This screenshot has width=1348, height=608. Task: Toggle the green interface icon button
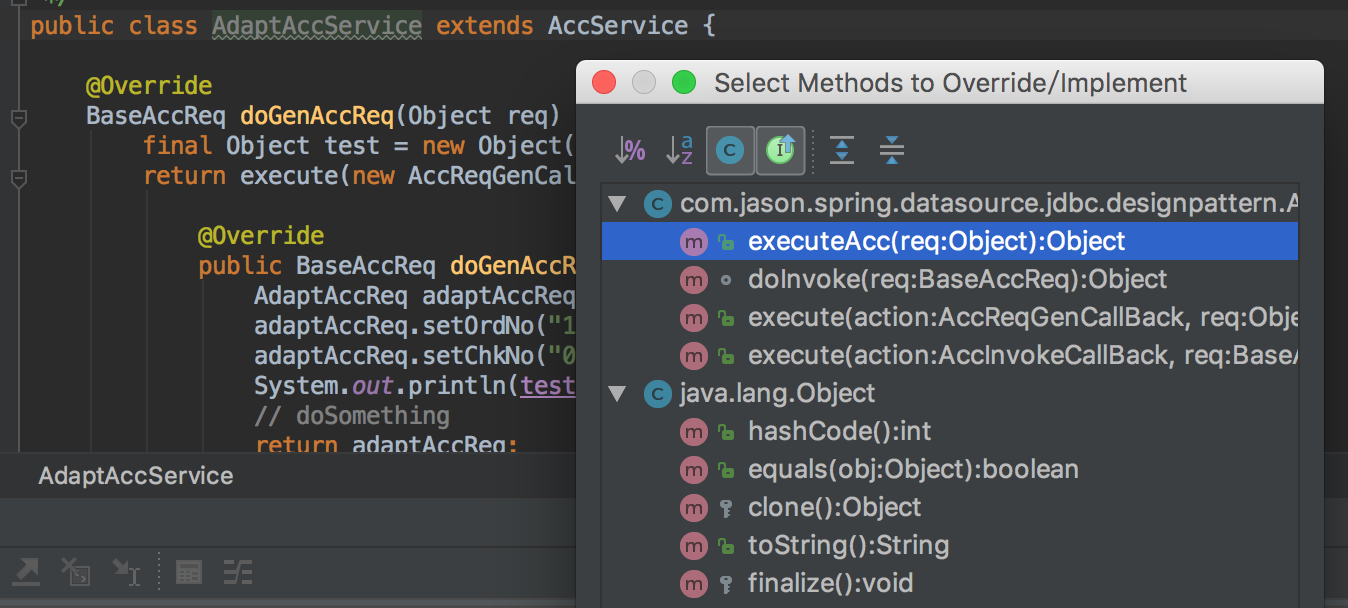(x=780, y=151)
